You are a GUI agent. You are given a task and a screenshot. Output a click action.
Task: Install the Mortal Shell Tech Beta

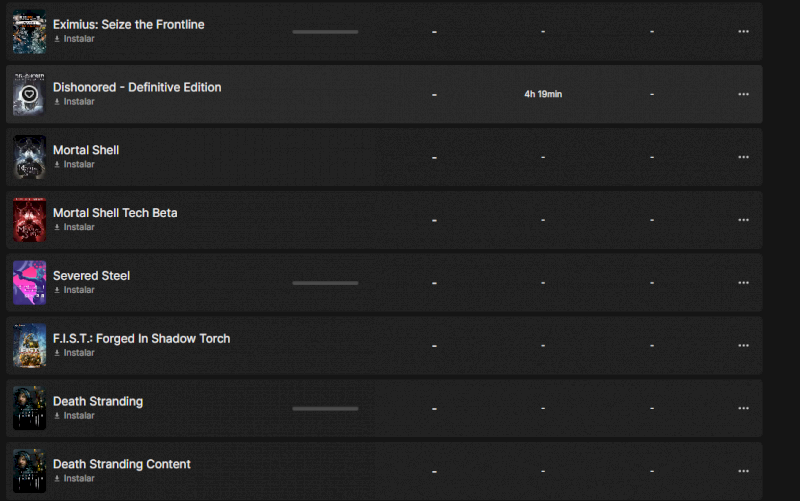[74, 227]
